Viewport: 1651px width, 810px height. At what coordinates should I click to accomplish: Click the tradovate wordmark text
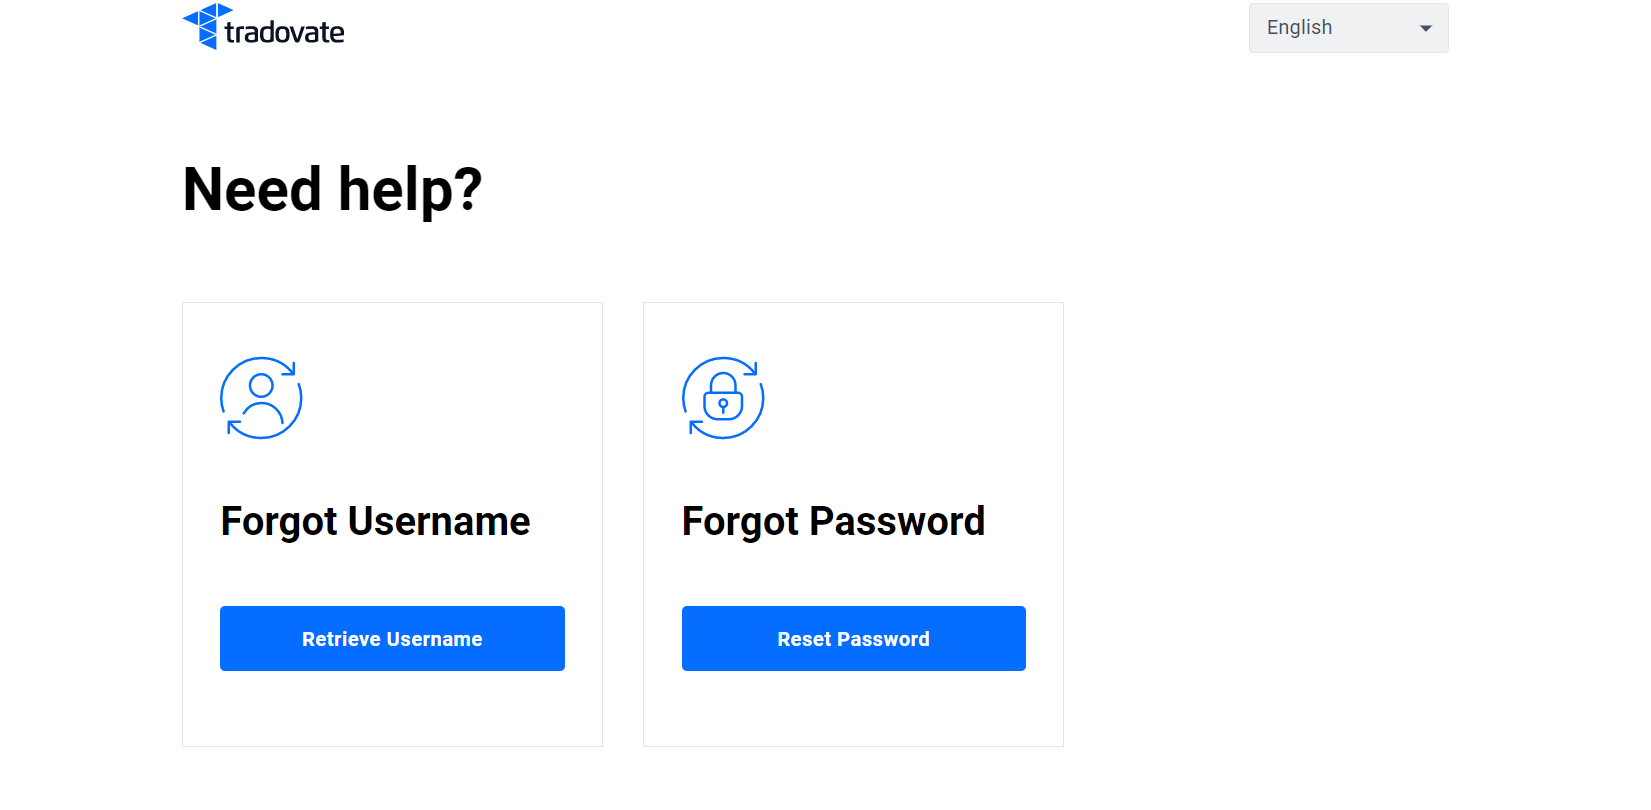click(x=286, y=29)
